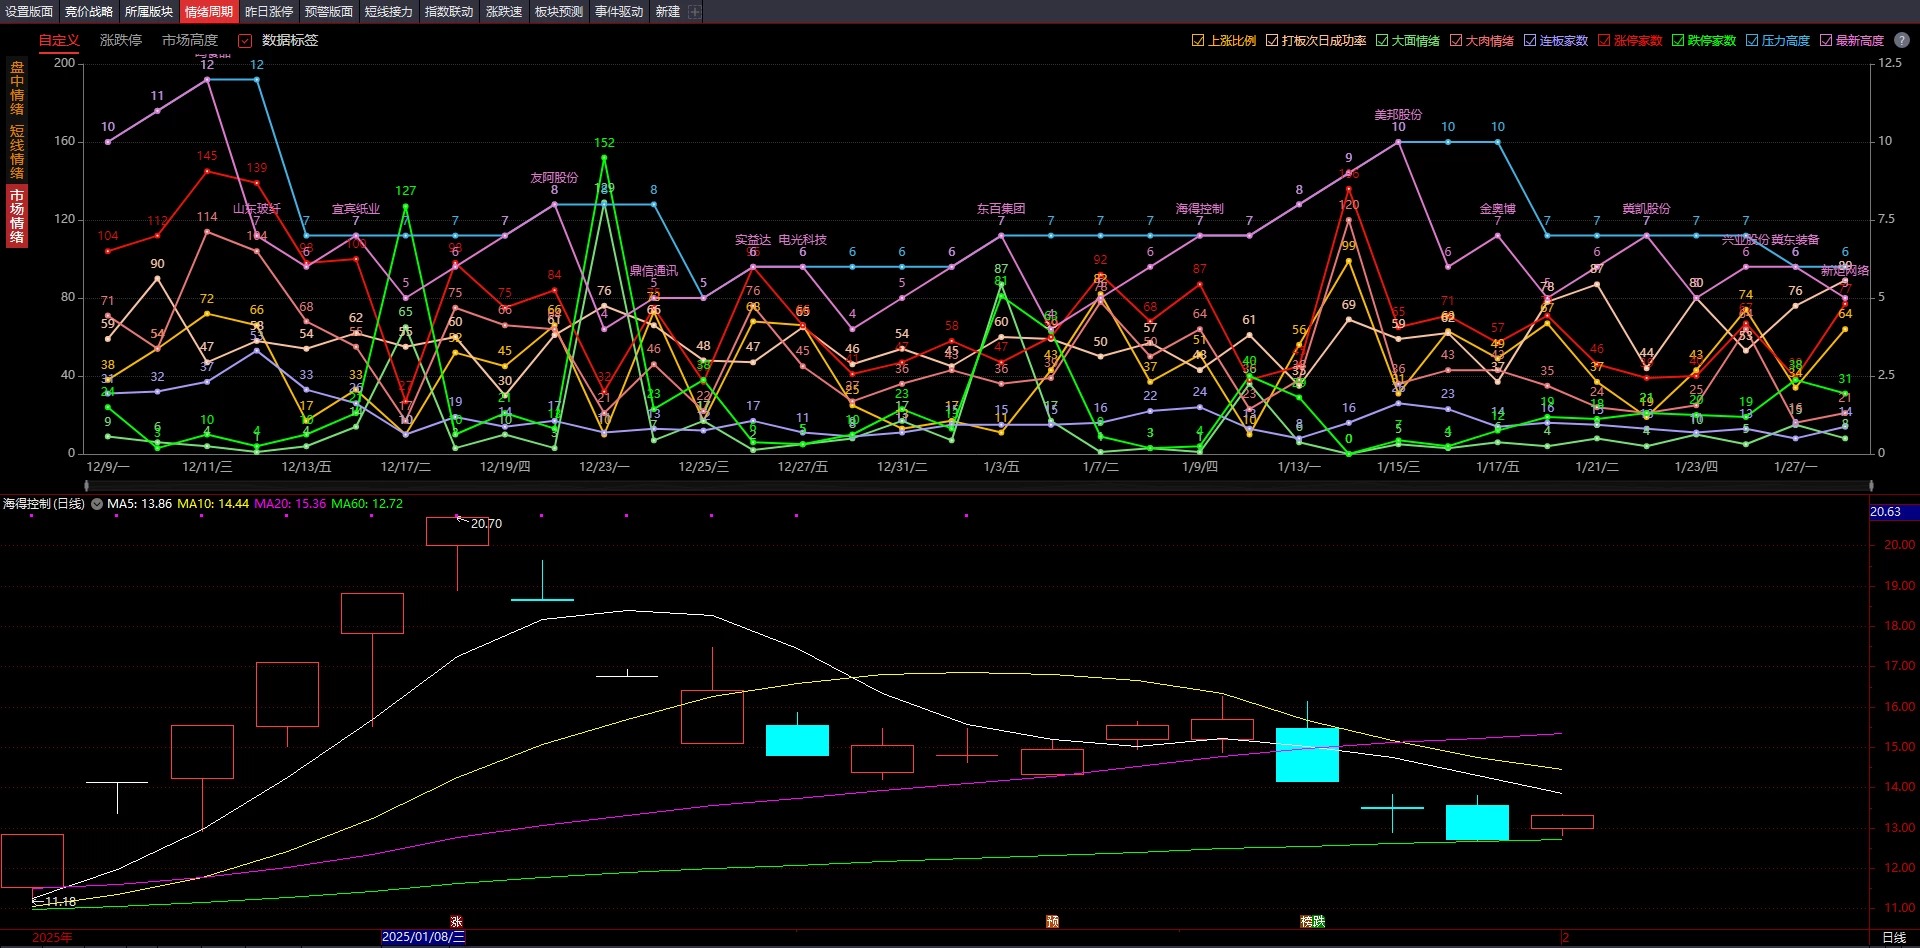The height and width of the screenshot is (948, 1920).
Task: Click the 预 event marker on timeline
Action: coord(1052,922)
